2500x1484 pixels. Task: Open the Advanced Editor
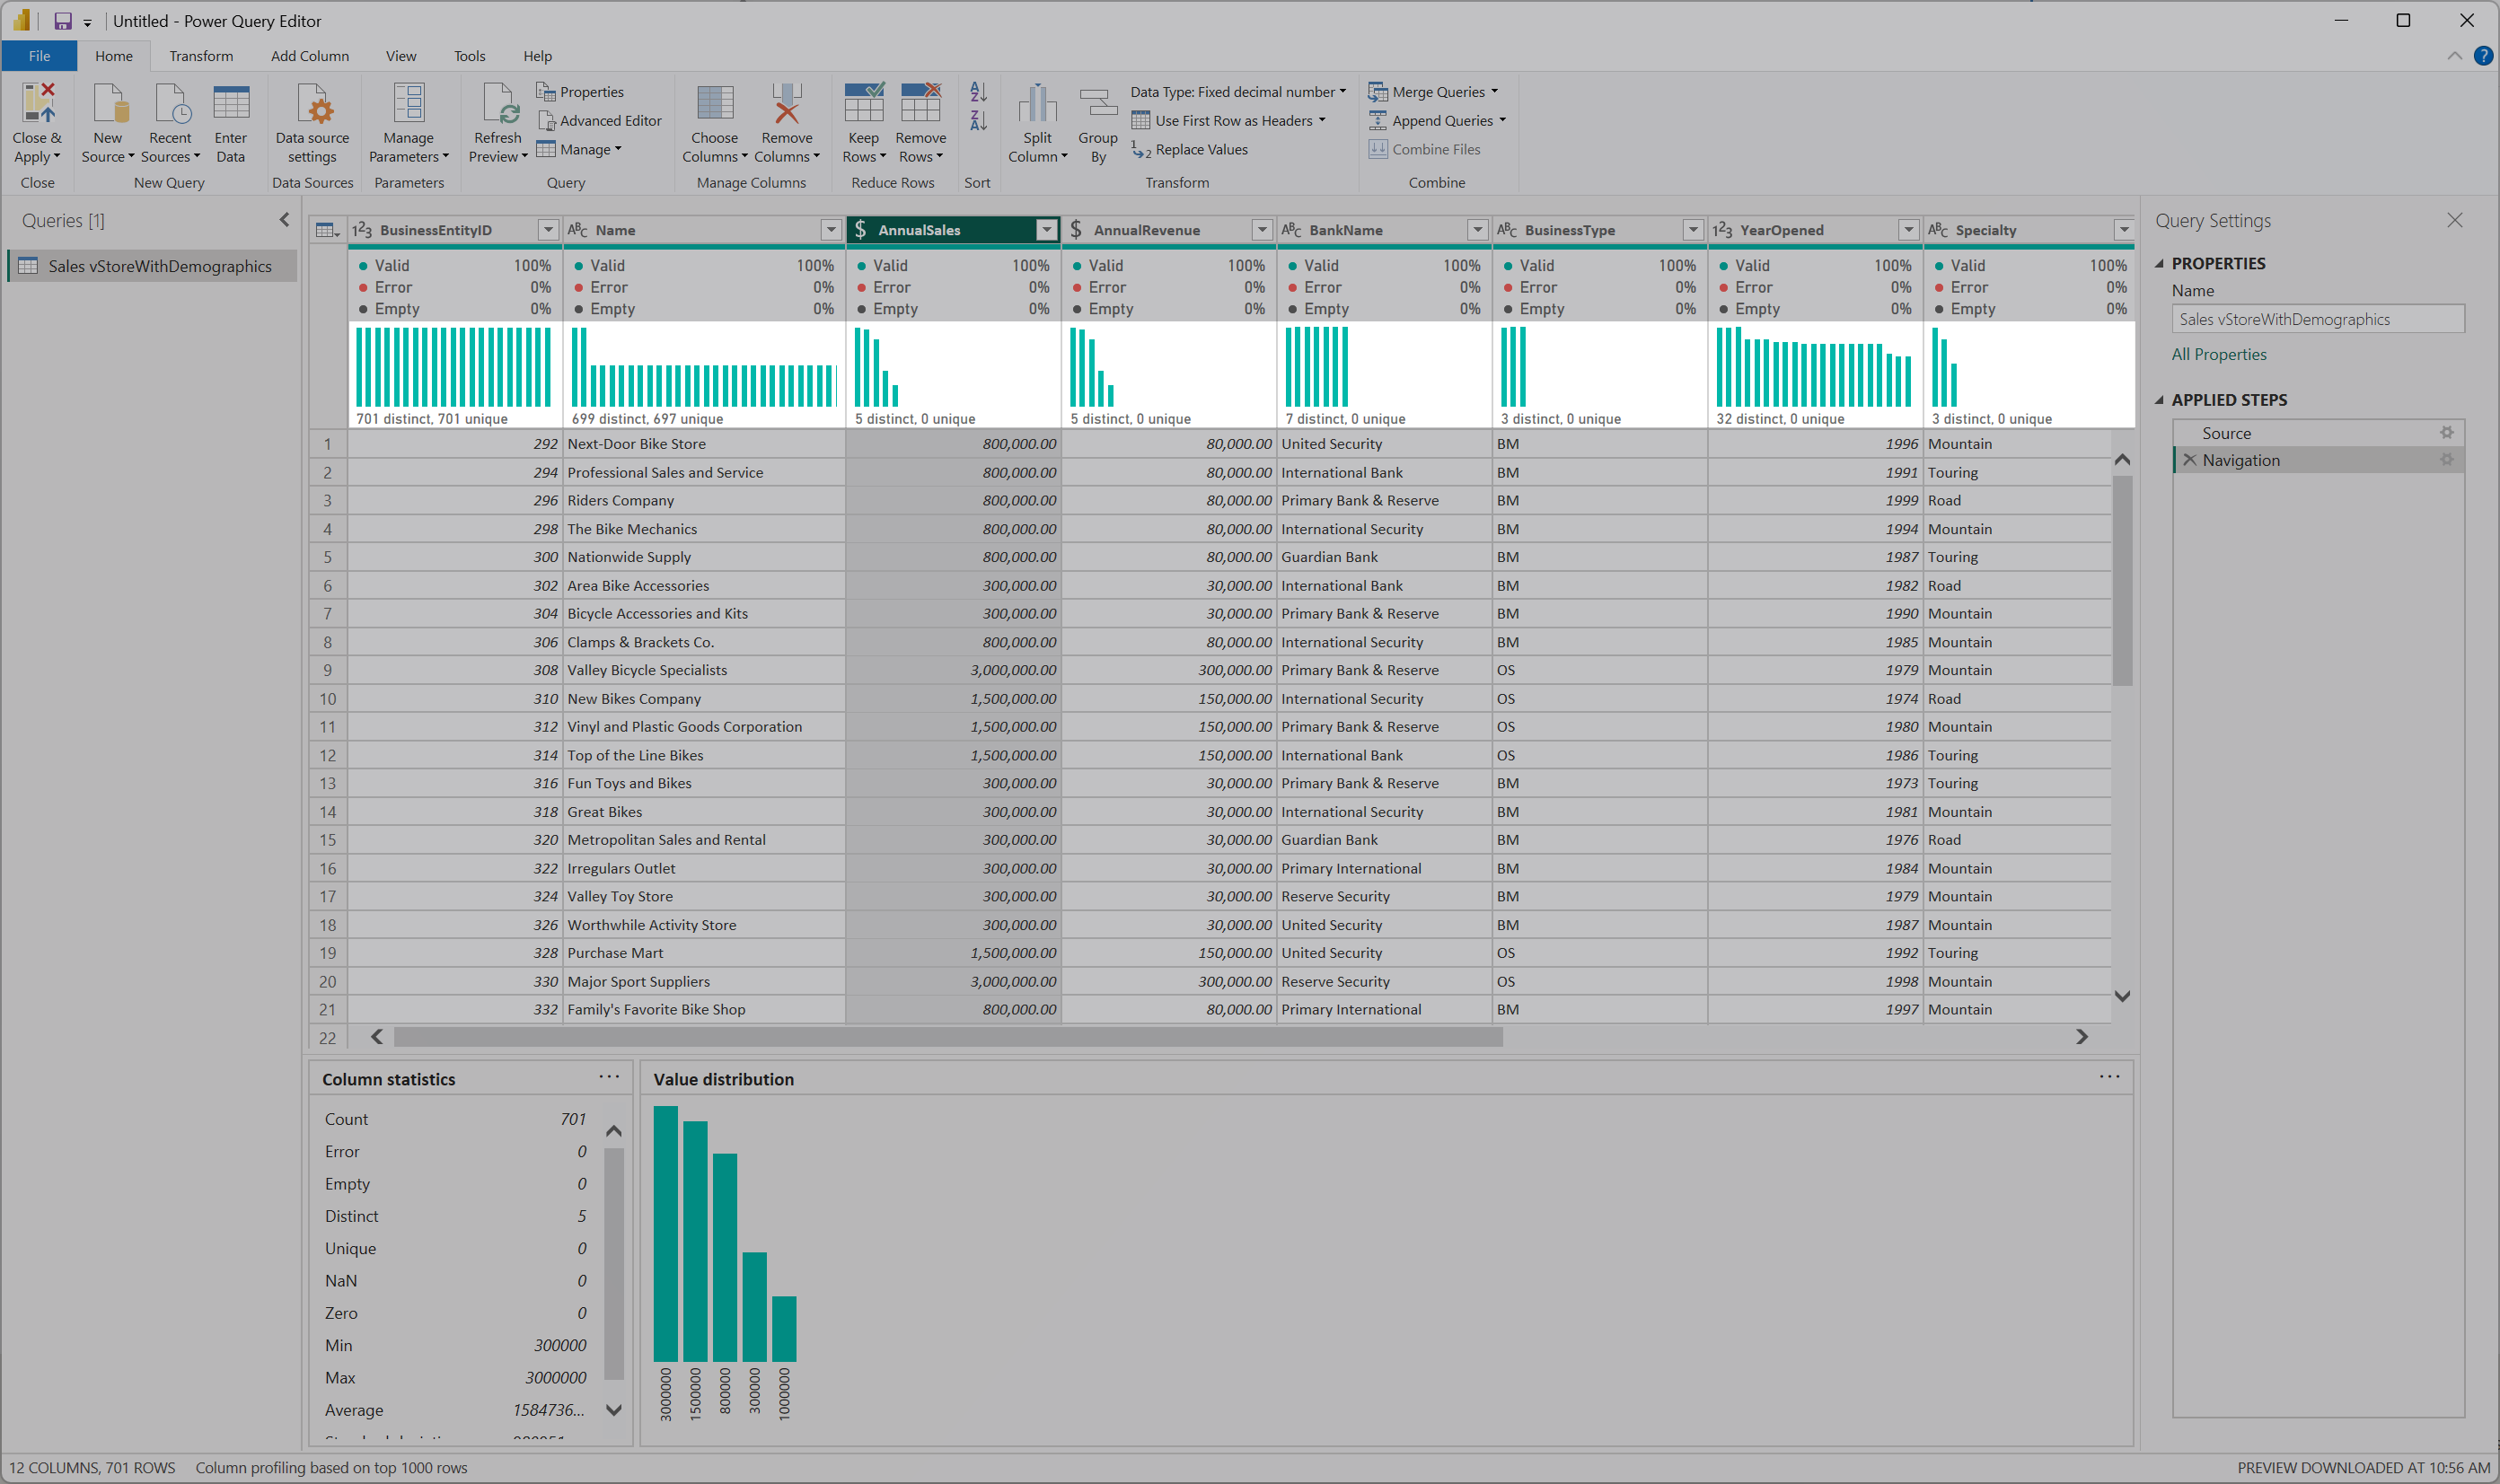pos(600,121)
